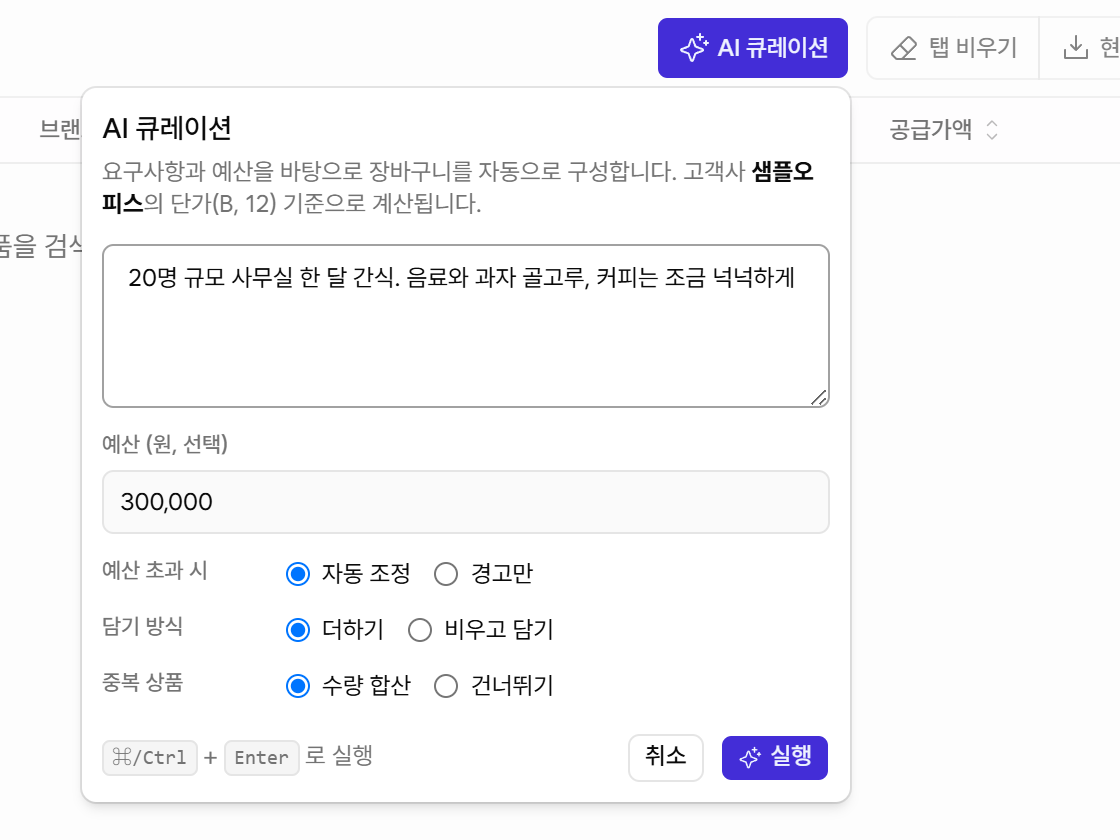
Task: Click the 취소 button
Action: [x=666, y=757]
